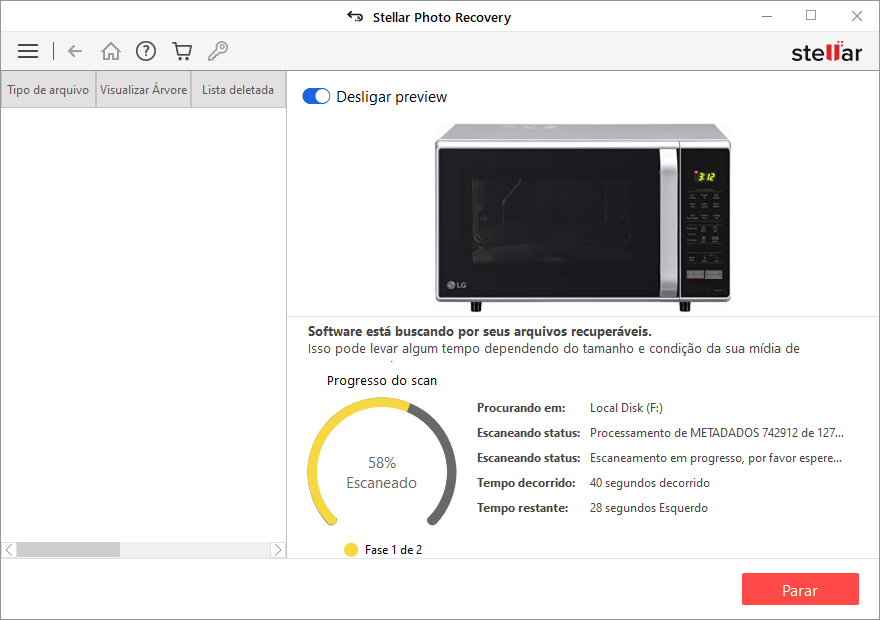The width and height of the screenshot is (880, 620).
Task: Return to the Home screen
Action: click(x=111, y=51)
